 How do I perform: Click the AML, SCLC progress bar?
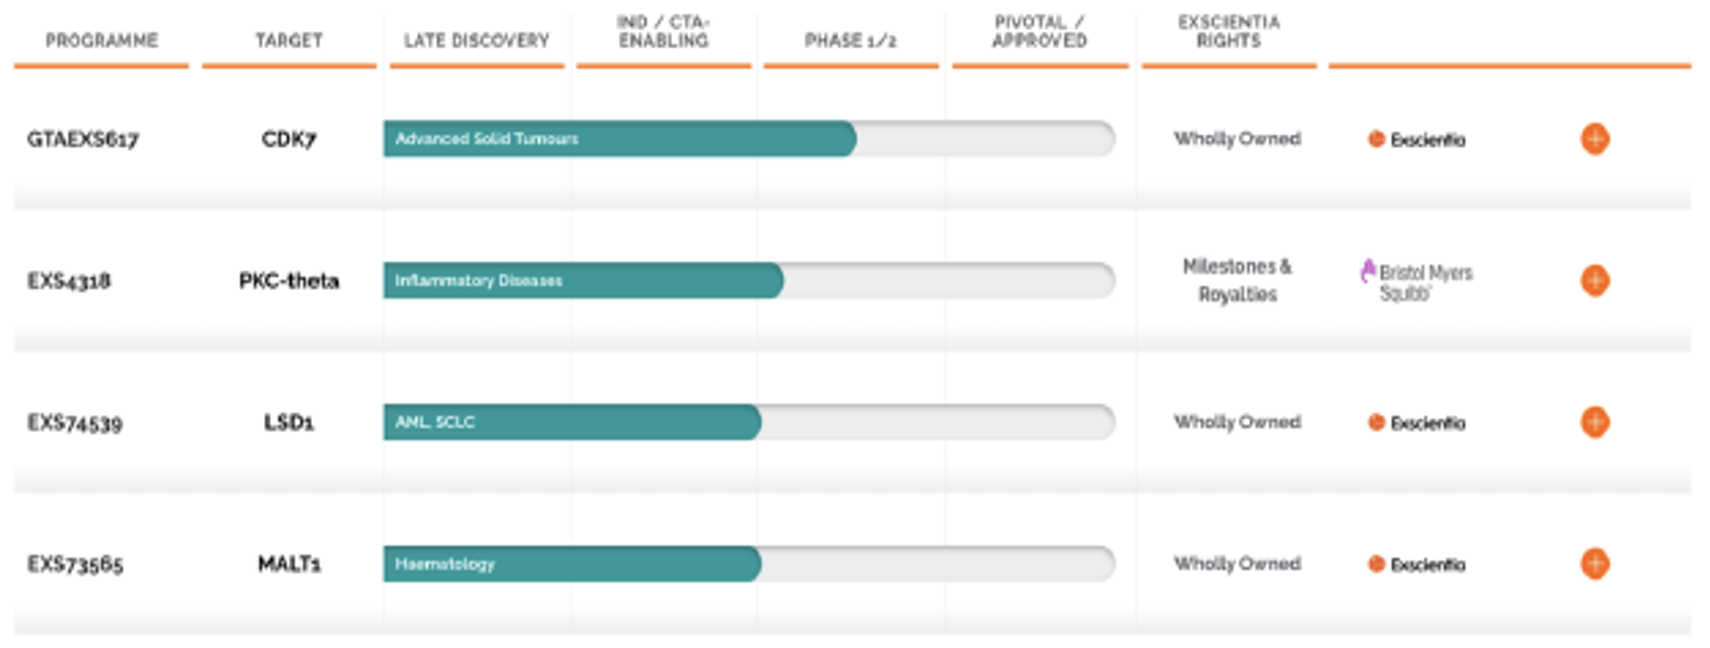(x=571, y=422)
